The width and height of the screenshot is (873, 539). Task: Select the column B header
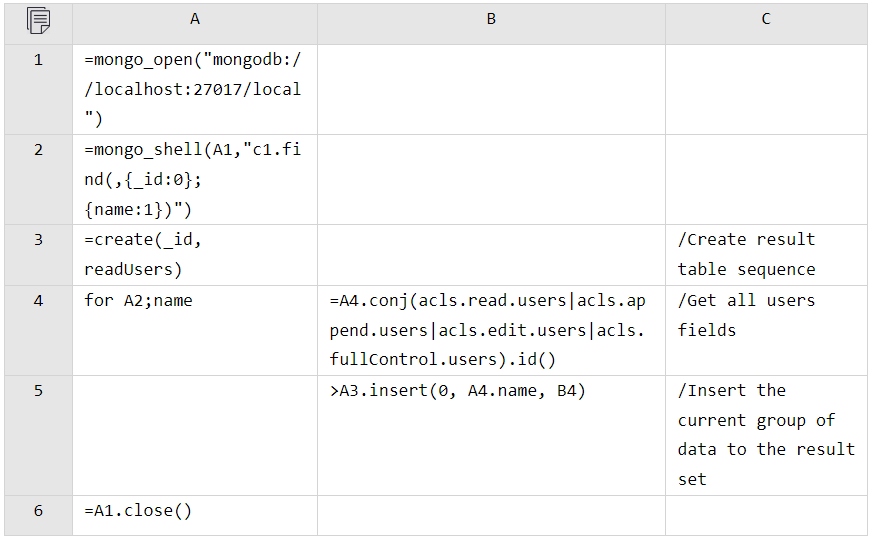click(x=491, y=20)
